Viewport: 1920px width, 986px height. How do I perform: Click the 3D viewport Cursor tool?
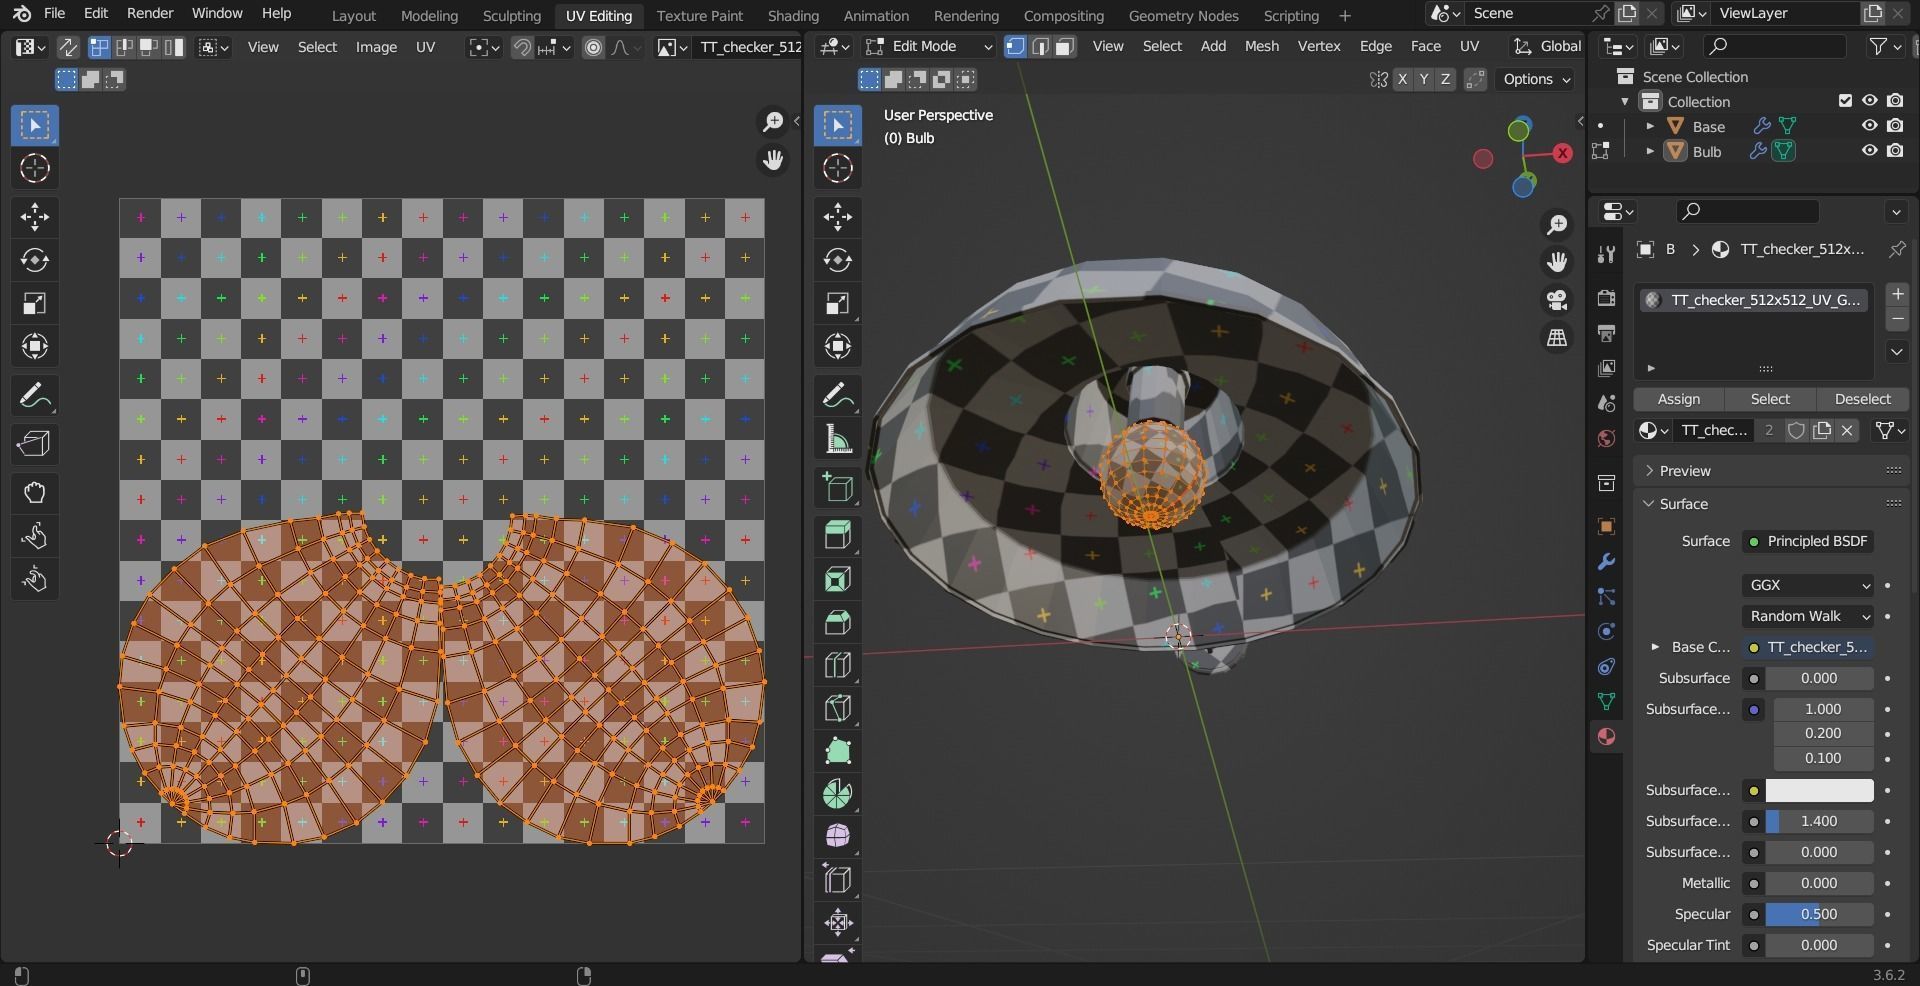click(838, 168)
